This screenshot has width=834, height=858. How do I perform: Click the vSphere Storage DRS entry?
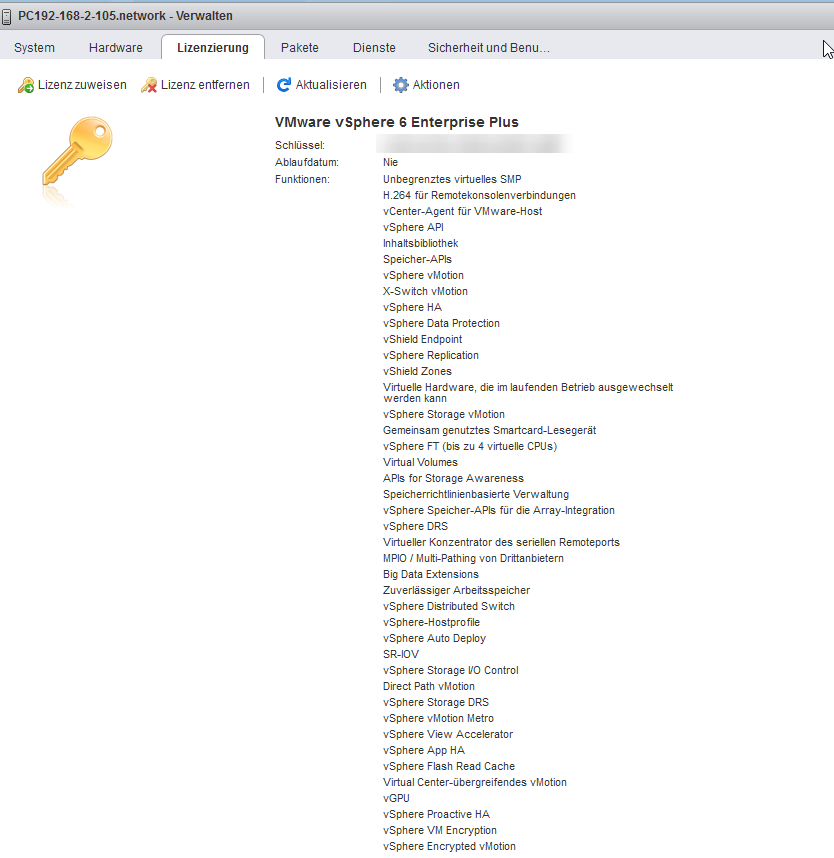(x=436, y=703)
